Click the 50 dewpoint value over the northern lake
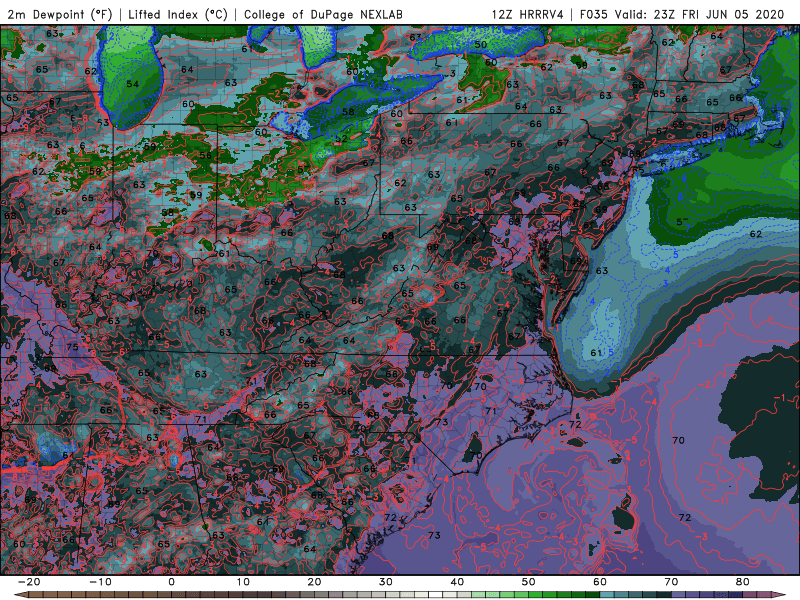 481,44
